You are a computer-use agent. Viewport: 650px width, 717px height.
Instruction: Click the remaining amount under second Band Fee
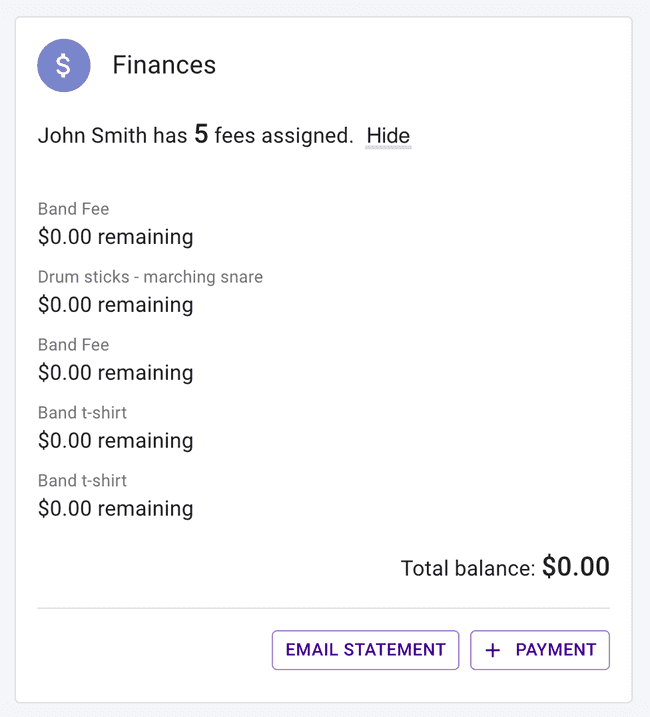[115, 373]
